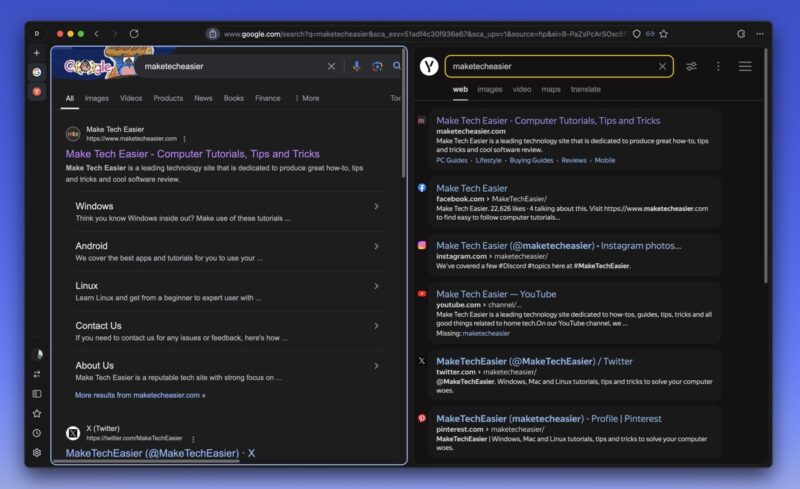Click Buying Guides sitelink in Yandex result

coord(531,160)
